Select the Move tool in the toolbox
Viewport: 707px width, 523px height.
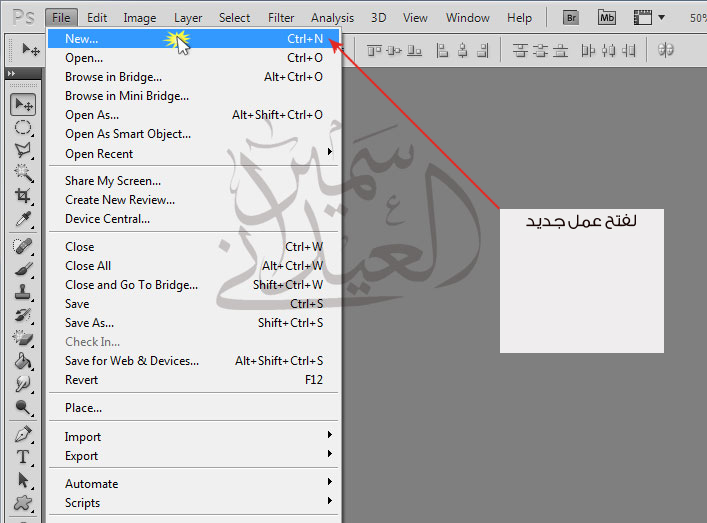(23, 105)
